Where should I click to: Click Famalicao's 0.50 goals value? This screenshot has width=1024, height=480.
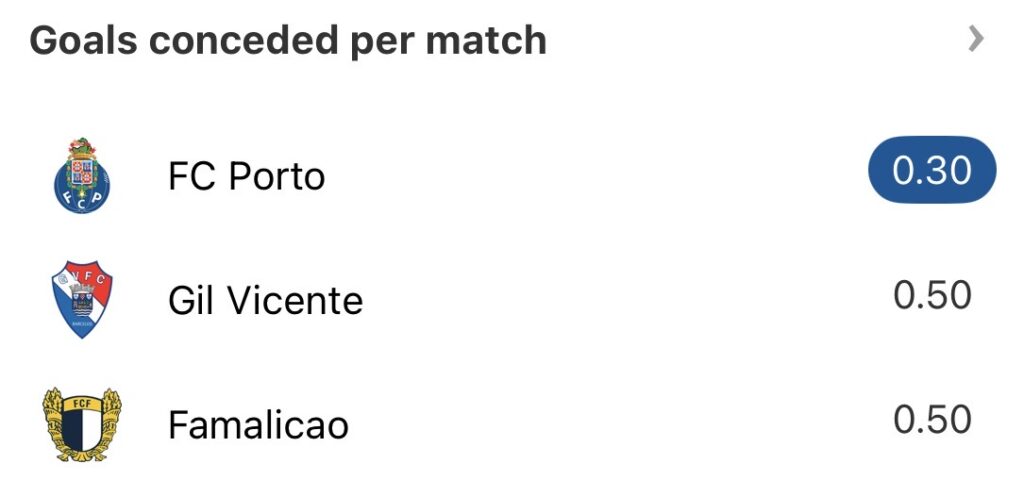click(x=932, y=420)
